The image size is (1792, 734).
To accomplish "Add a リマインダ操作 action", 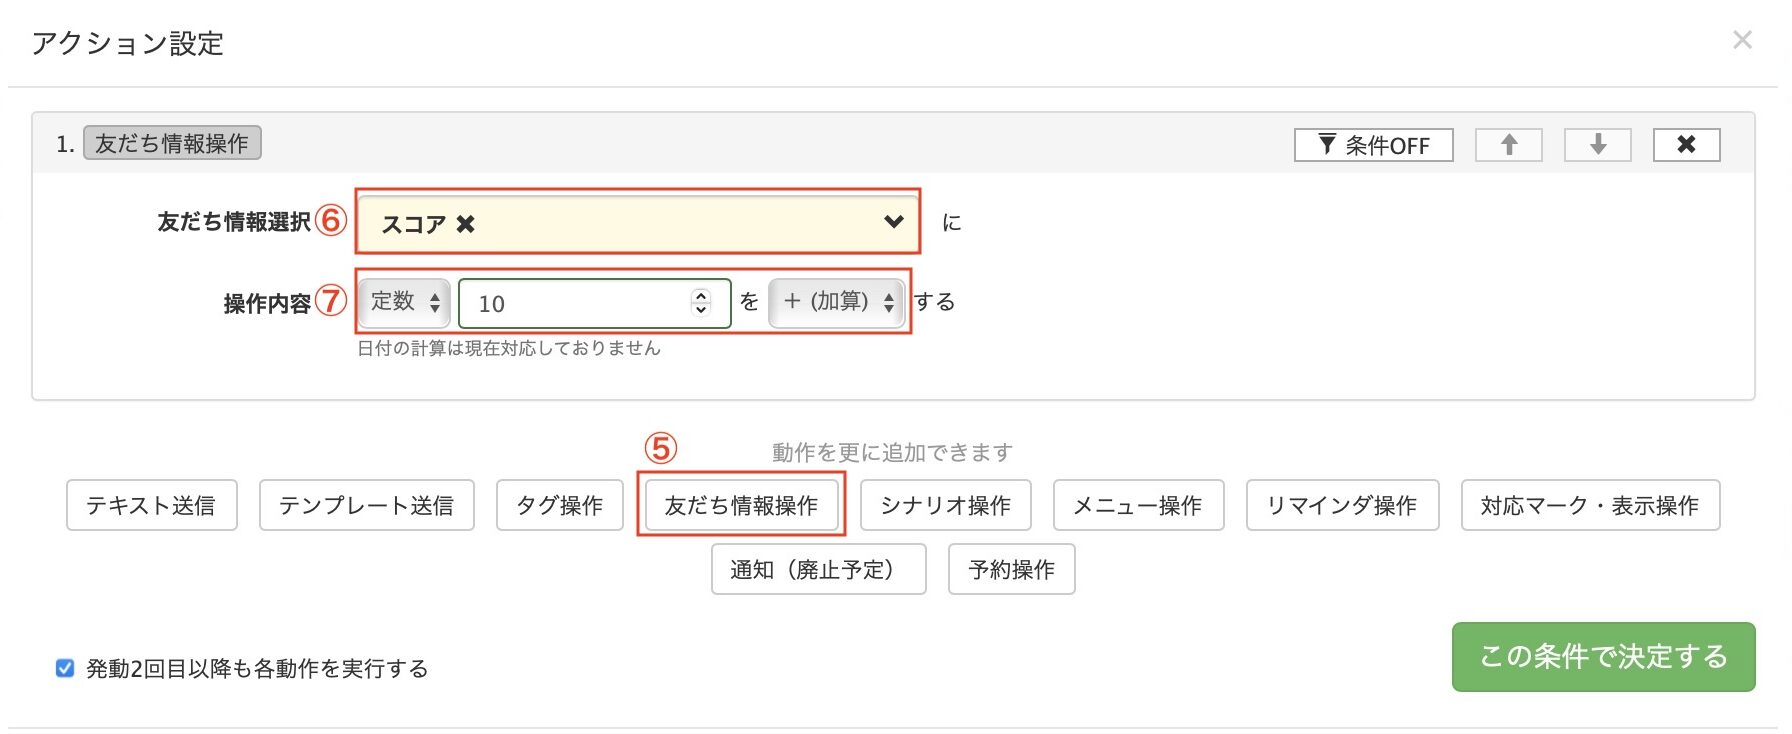I will coord(1342,505).
